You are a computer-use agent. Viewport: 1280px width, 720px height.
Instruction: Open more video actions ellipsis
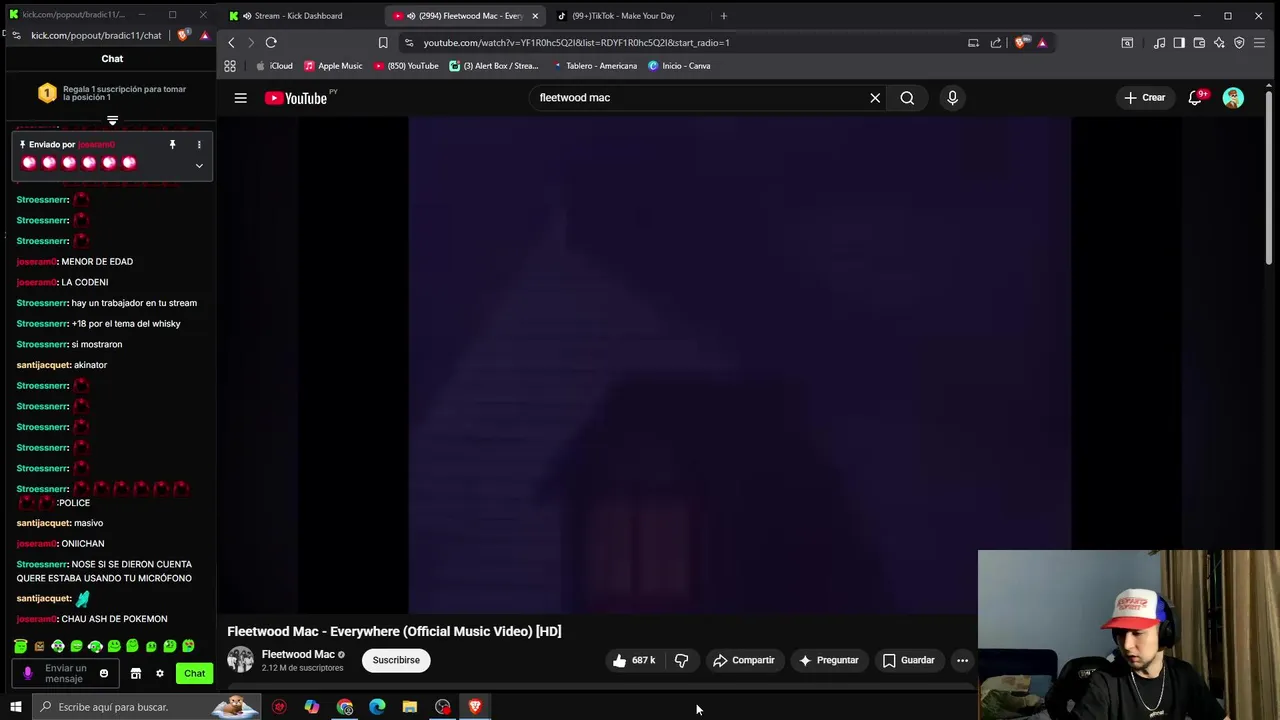(x=962, y=660)
